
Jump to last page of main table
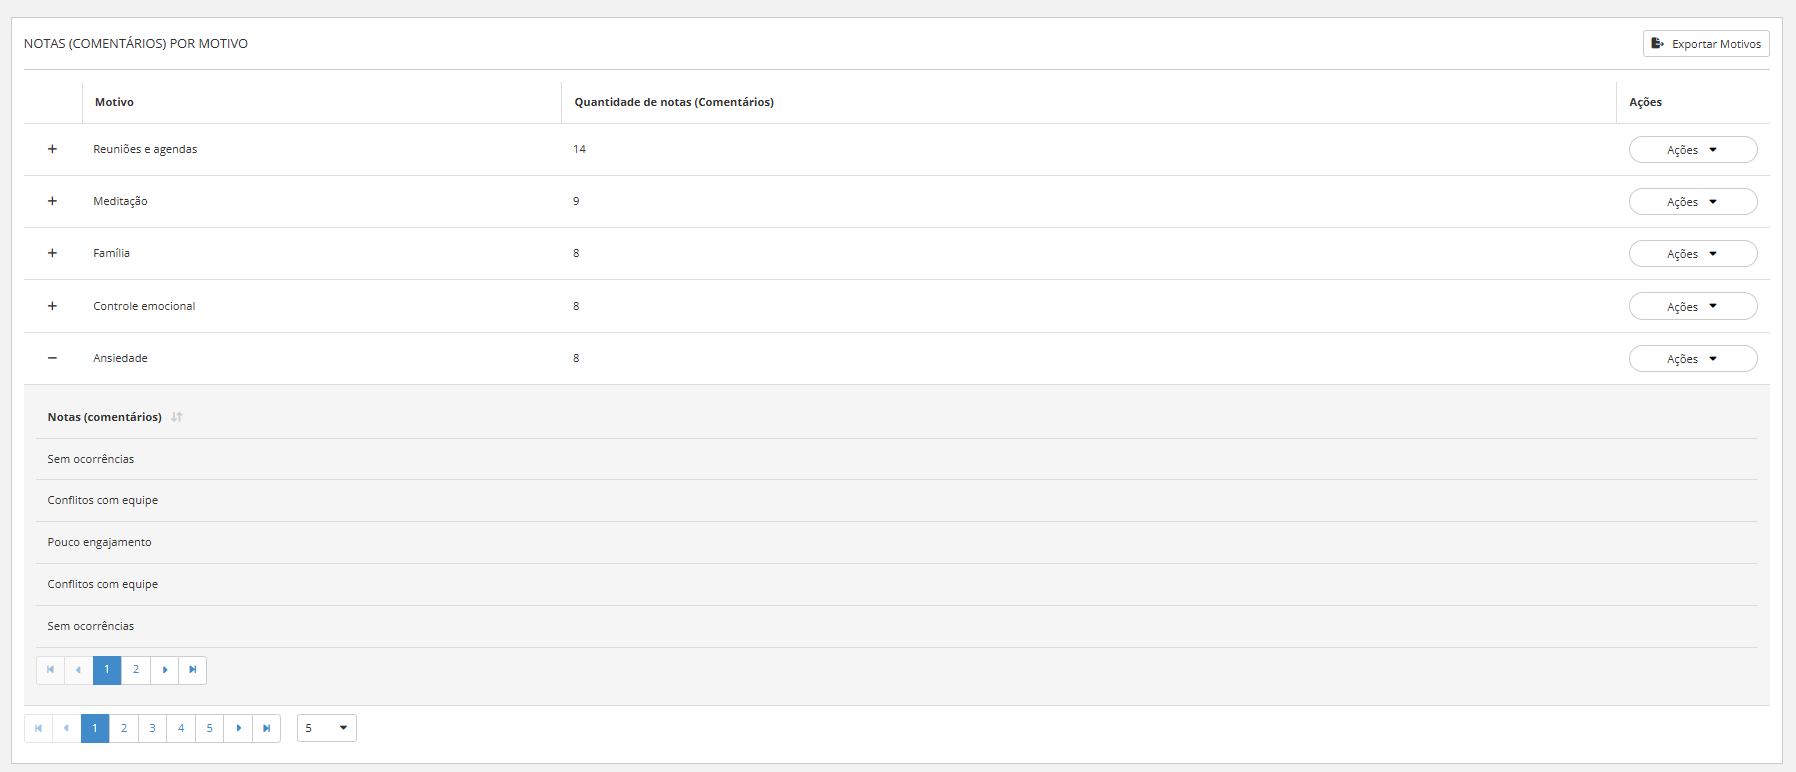click(266, 728)
